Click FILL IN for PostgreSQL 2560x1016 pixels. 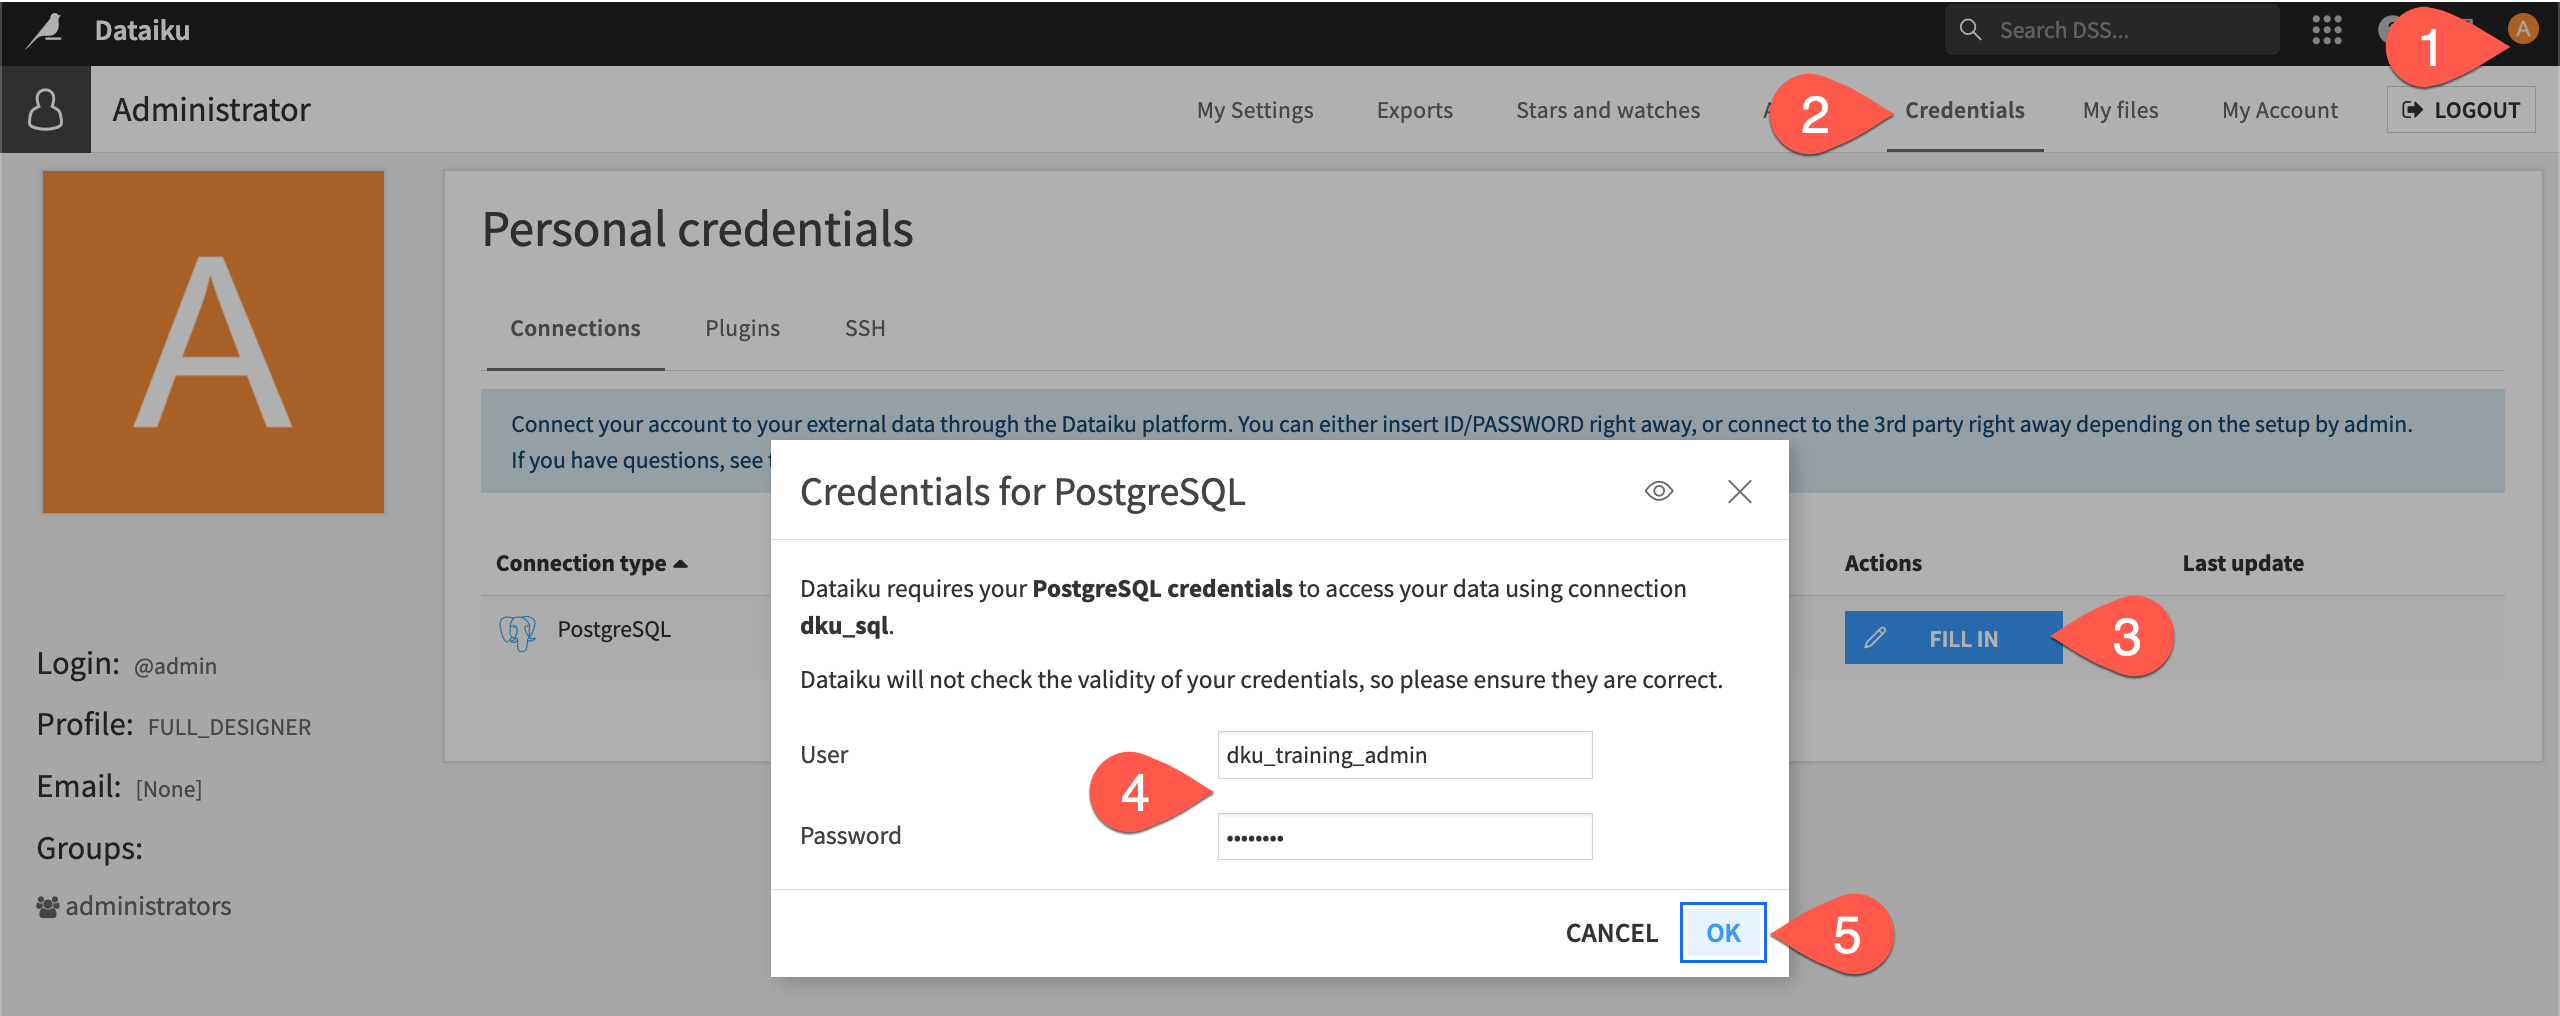point(1953,638)
